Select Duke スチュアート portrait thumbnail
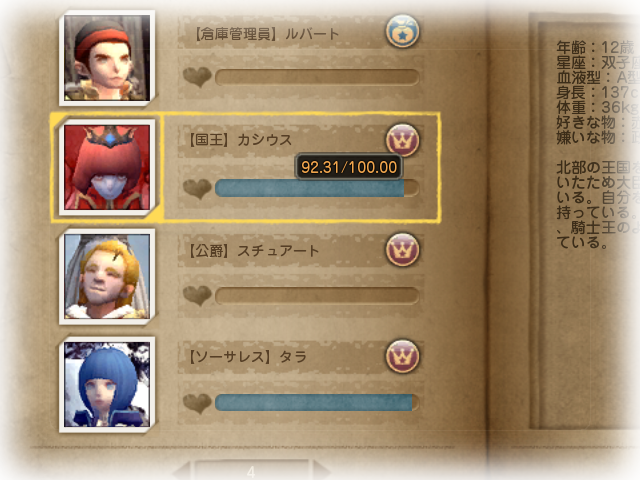Screen dimensions: 640x480 point(107,277)
